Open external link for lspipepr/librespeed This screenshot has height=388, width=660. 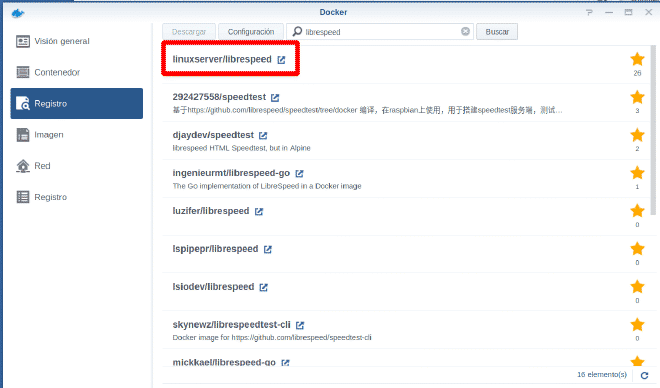268,249
